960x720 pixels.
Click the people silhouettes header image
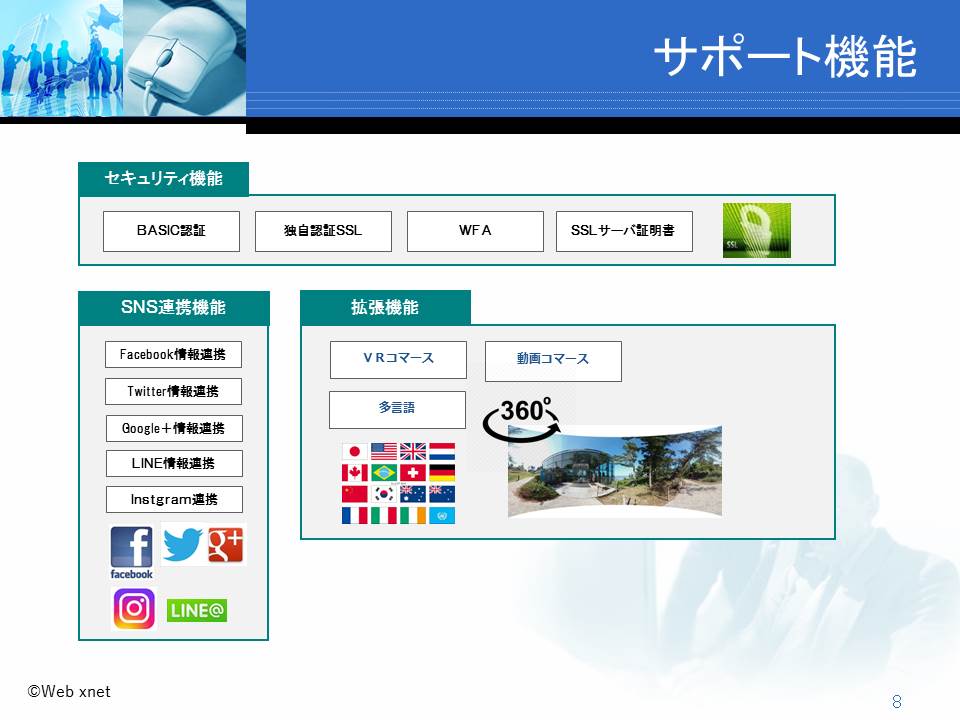point(61,58)
